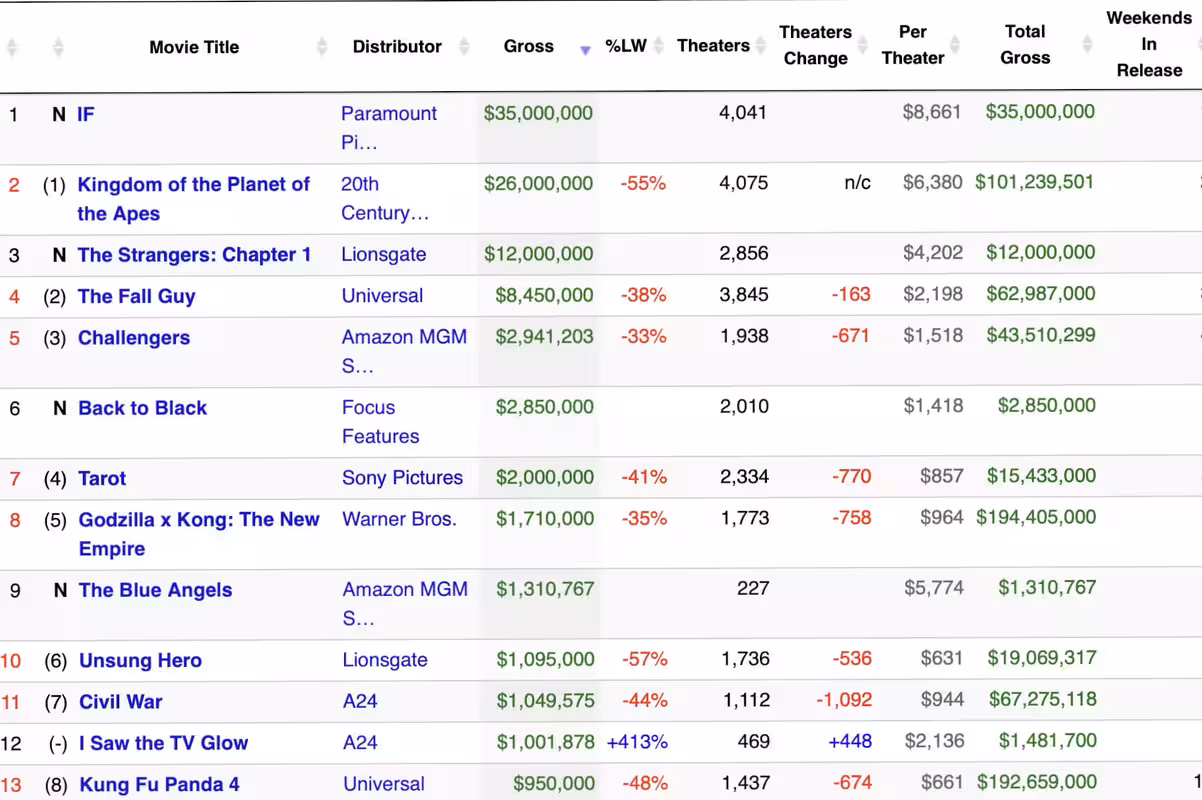Open Godzilla x Kong: The New Empire
Viewport: 1202px width, 800px height.
199,534
